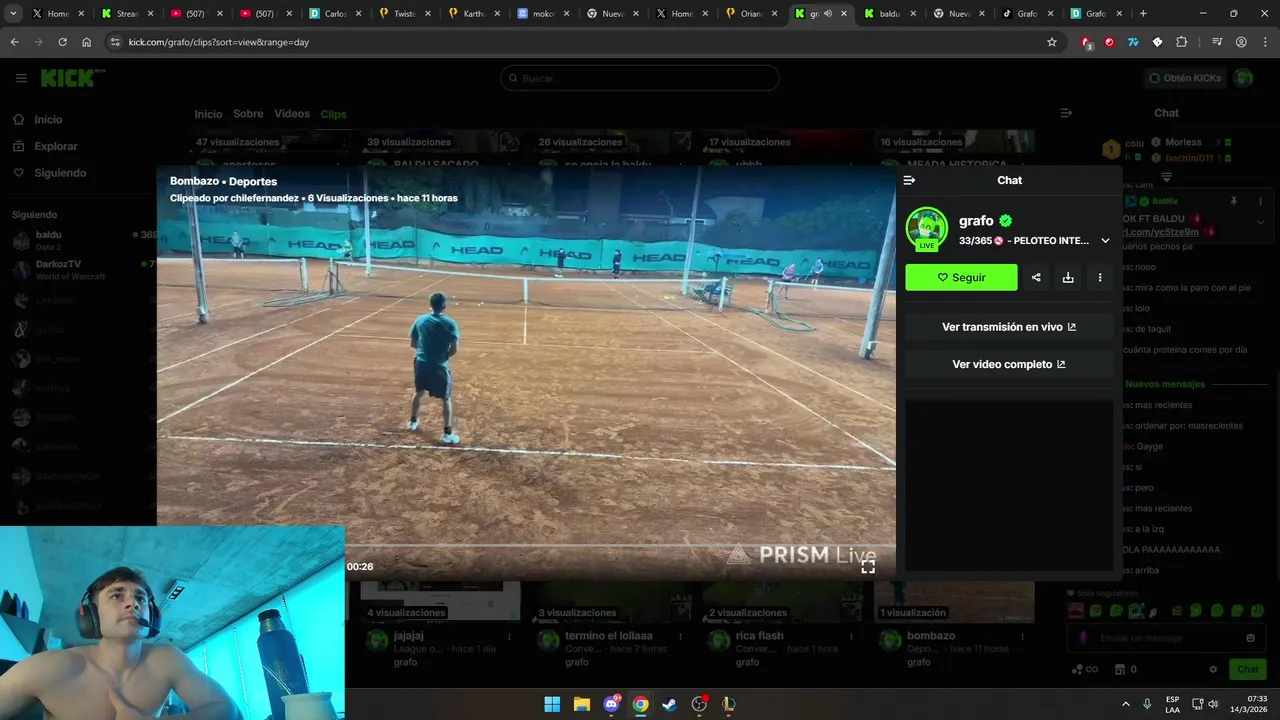
Task: Select Siguiendo in Kick sidebar
Action: [59, 173]
